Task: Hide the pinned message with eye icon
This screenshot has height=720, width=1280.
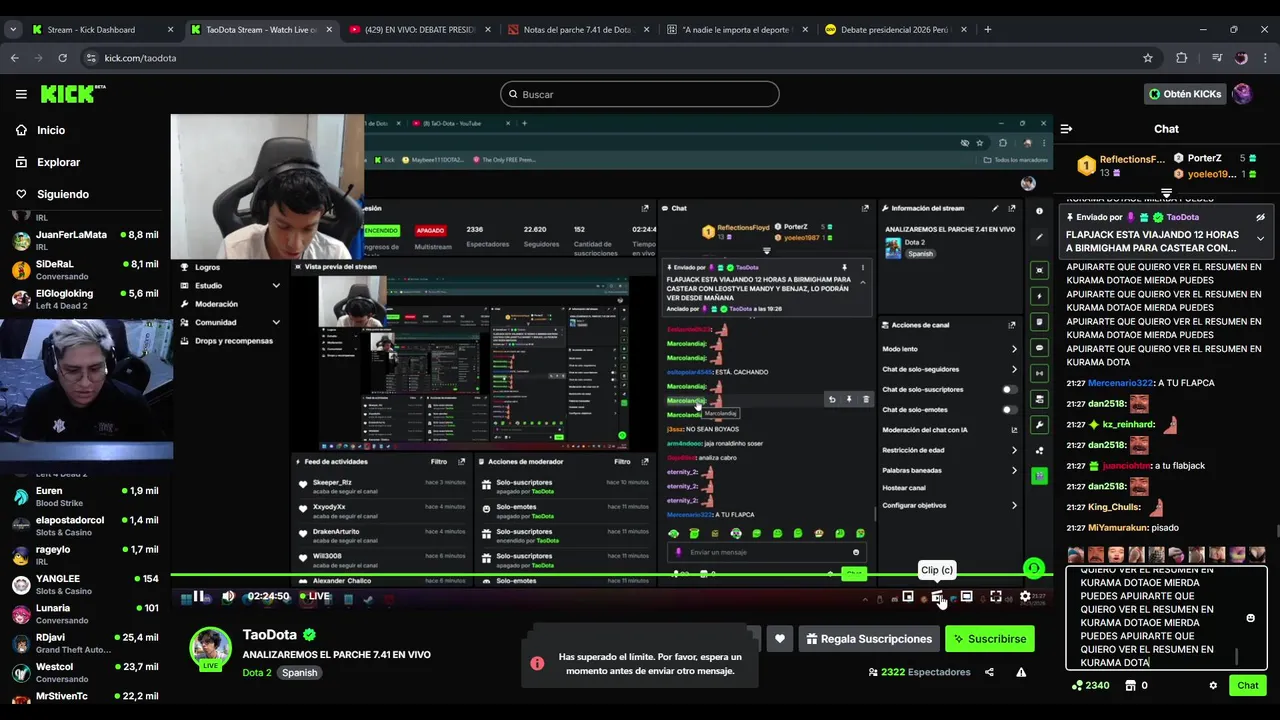Action: coord(1260,217)
